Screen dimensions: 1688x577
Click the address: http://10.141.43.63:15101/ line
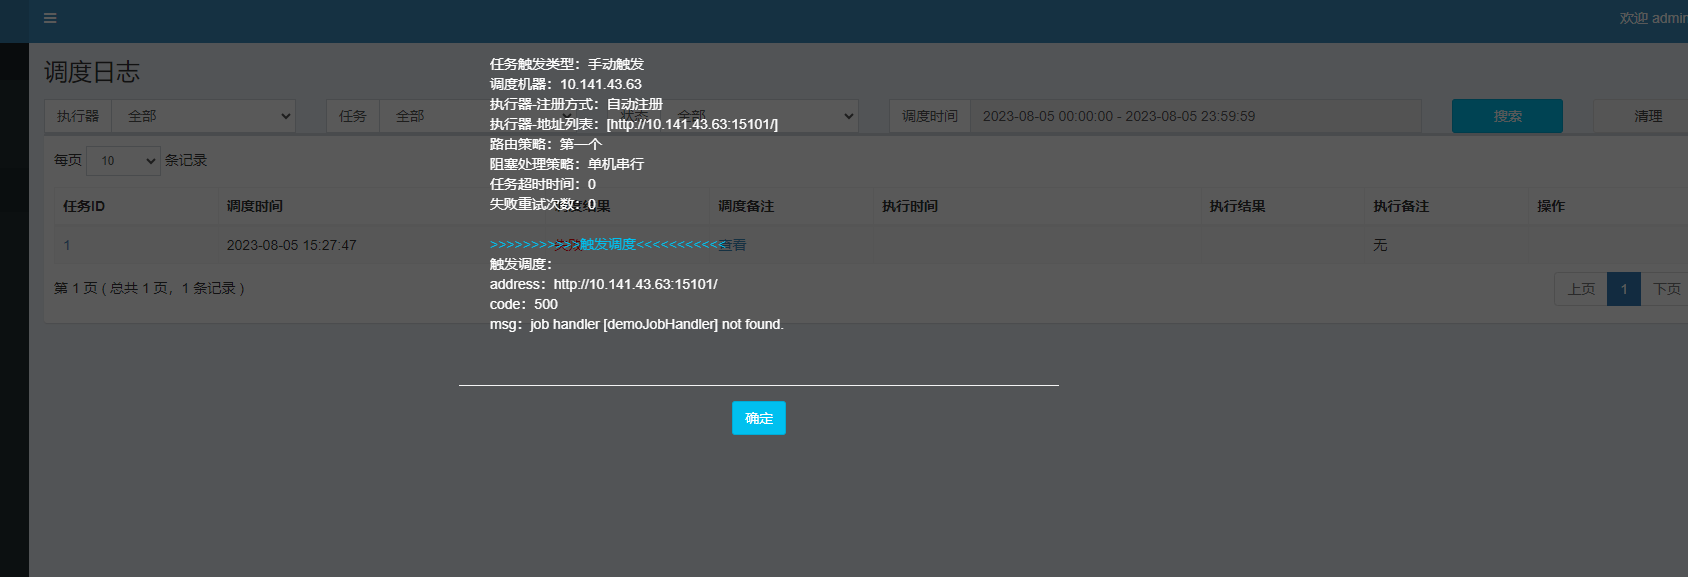604,284
